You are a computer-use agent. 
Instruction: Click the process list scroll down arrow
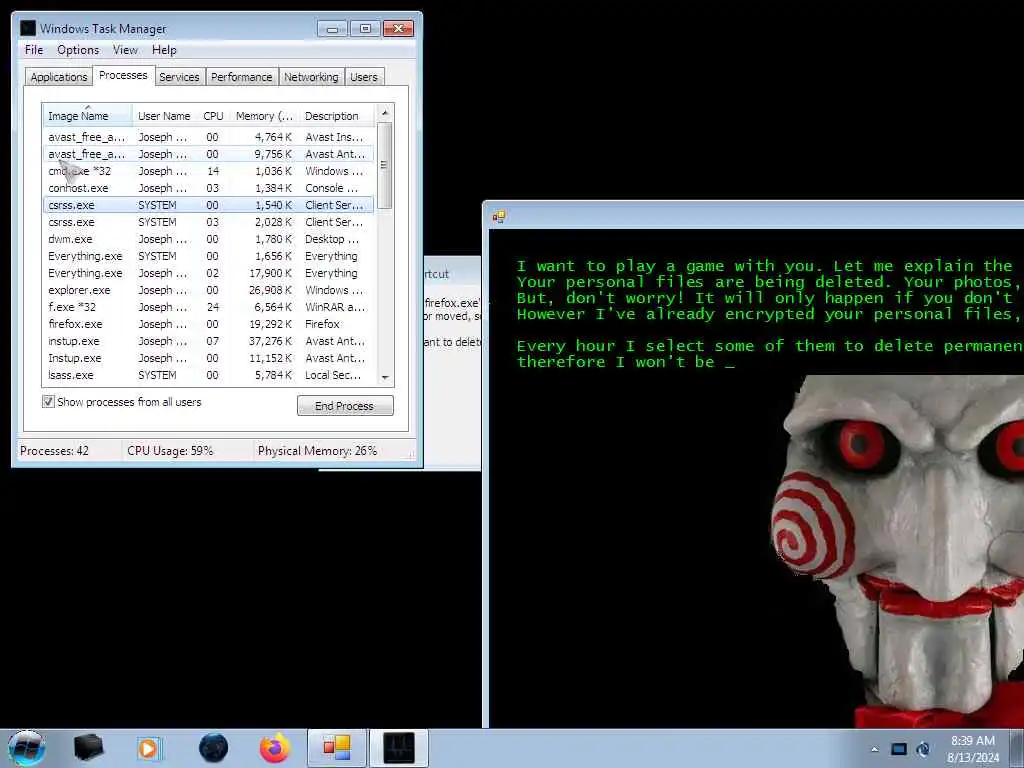[385, 377]
